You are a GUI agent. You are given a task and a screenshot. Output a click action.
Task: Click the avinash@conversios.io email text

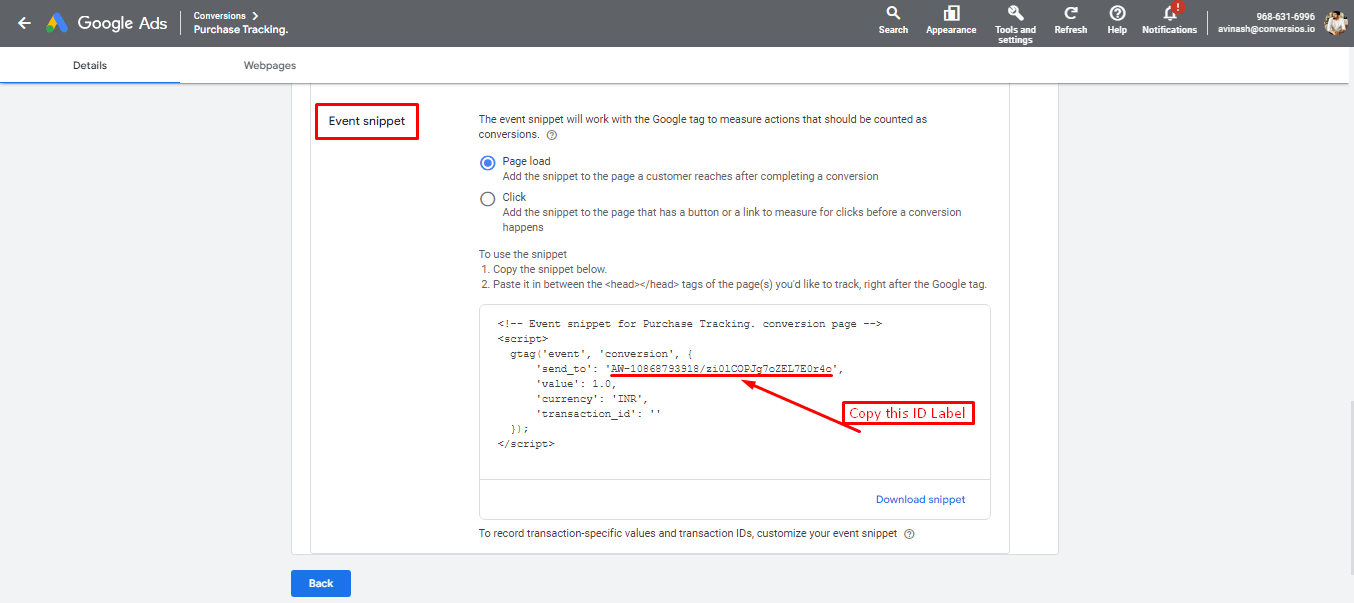1267,29
